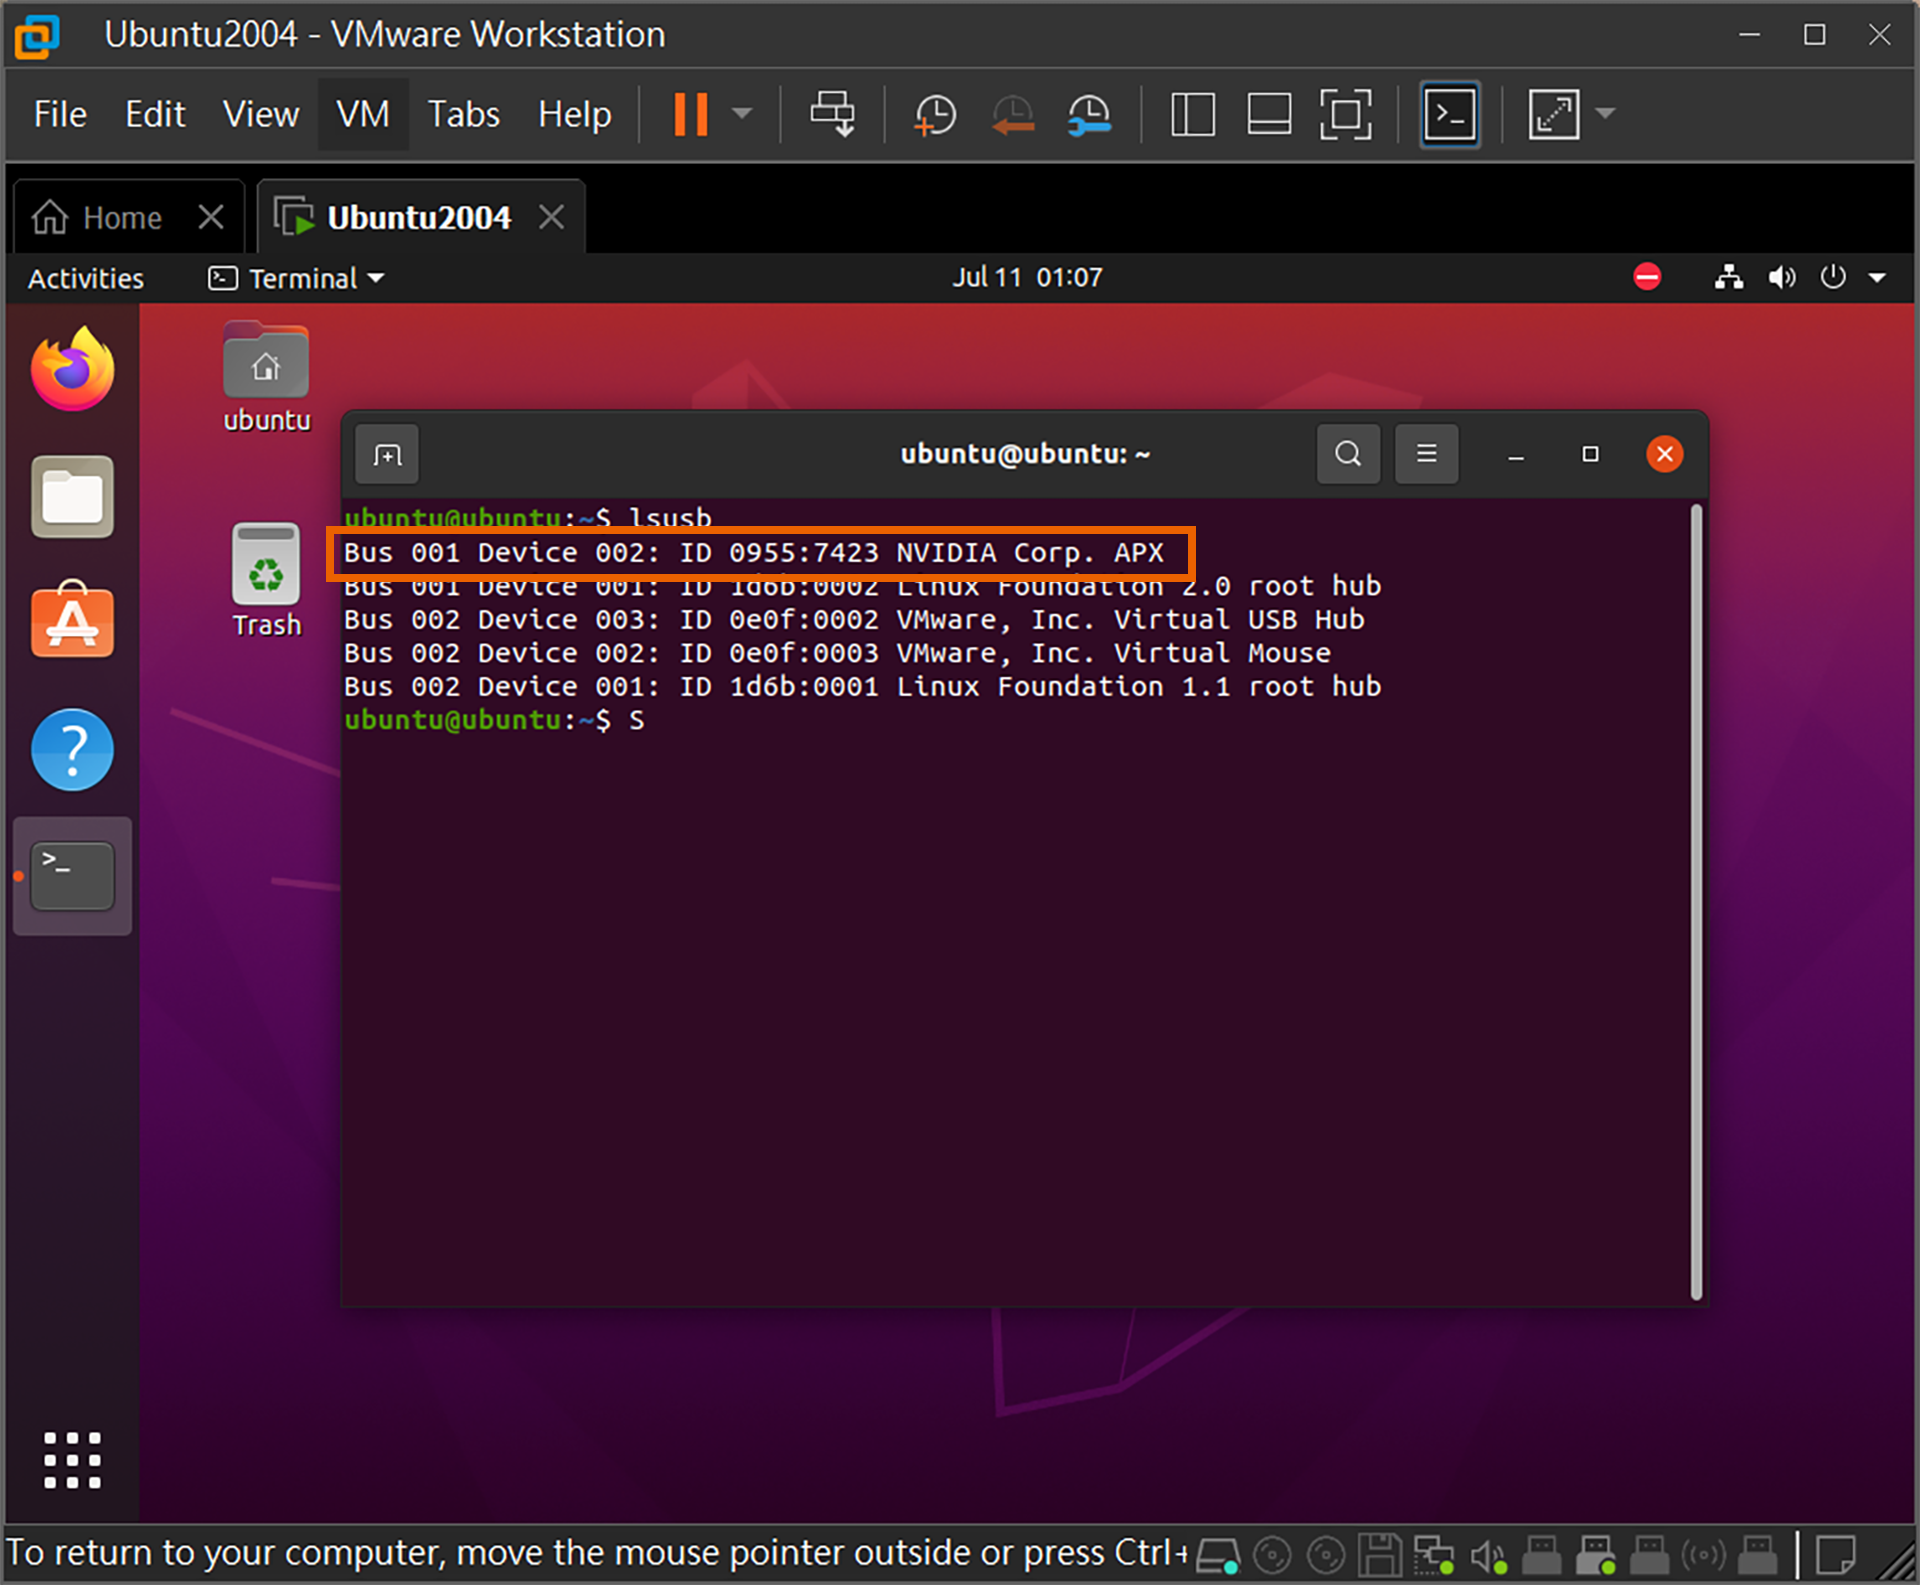
Task: Revert the VM to its previous snapshot
Action: (1012, 114)
